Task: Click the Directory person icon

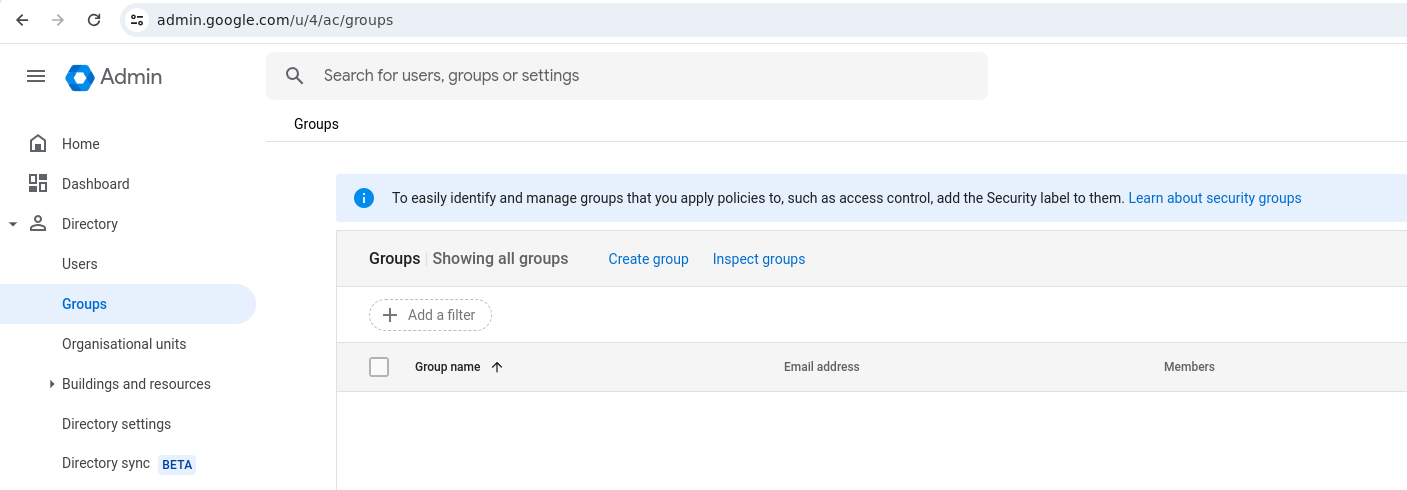Action: click(x=38, y=223)
